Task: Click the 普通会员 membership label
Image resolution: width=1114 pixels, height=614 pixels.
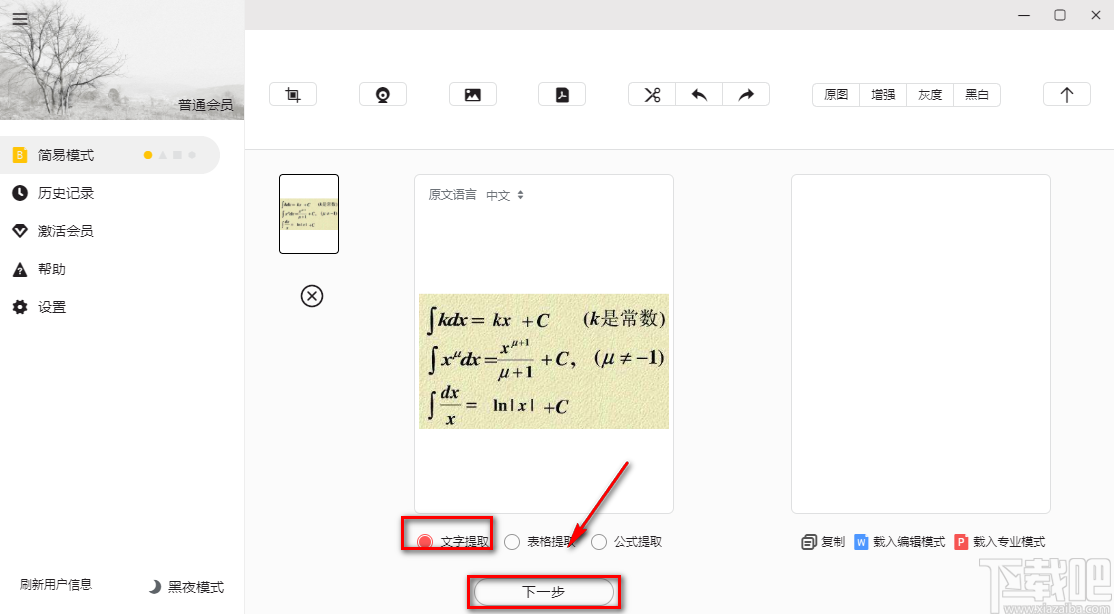Action: click(205, 105)
